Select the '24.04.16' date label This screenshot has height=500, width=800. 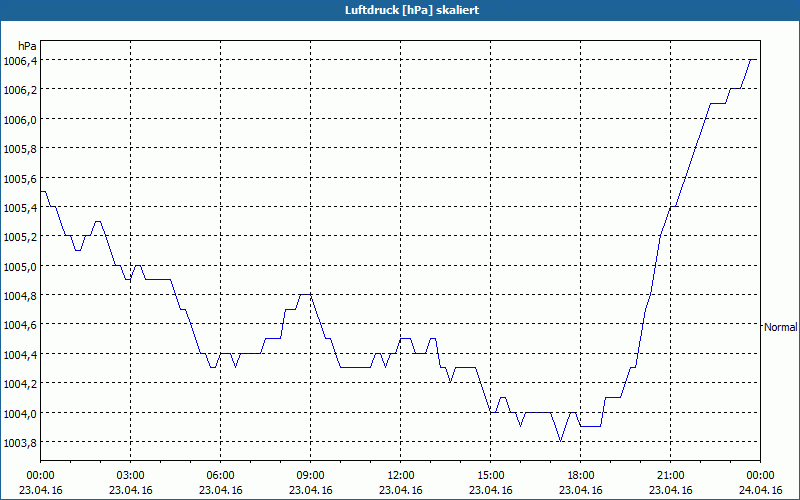760,490
